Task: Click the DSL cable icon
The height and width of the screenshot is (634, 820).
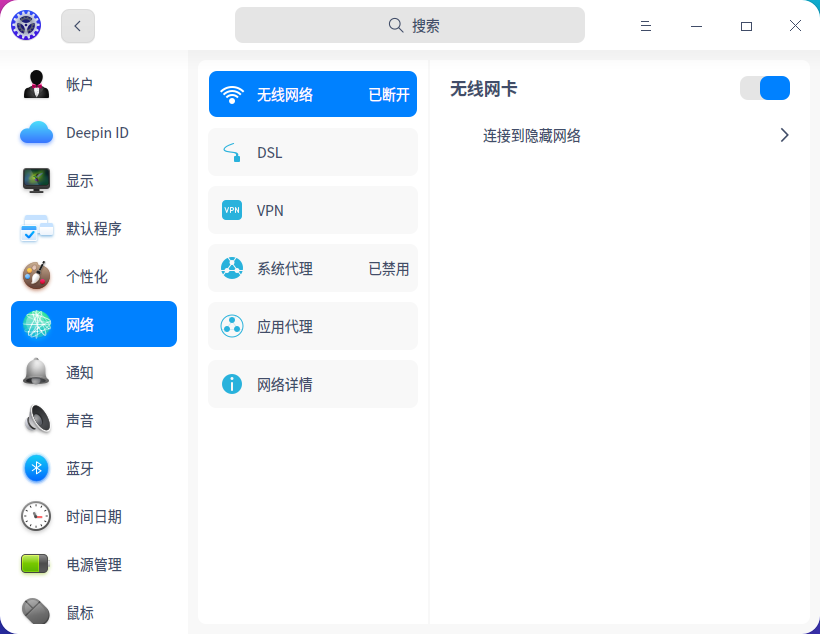Action: click(x=232, y=152)
